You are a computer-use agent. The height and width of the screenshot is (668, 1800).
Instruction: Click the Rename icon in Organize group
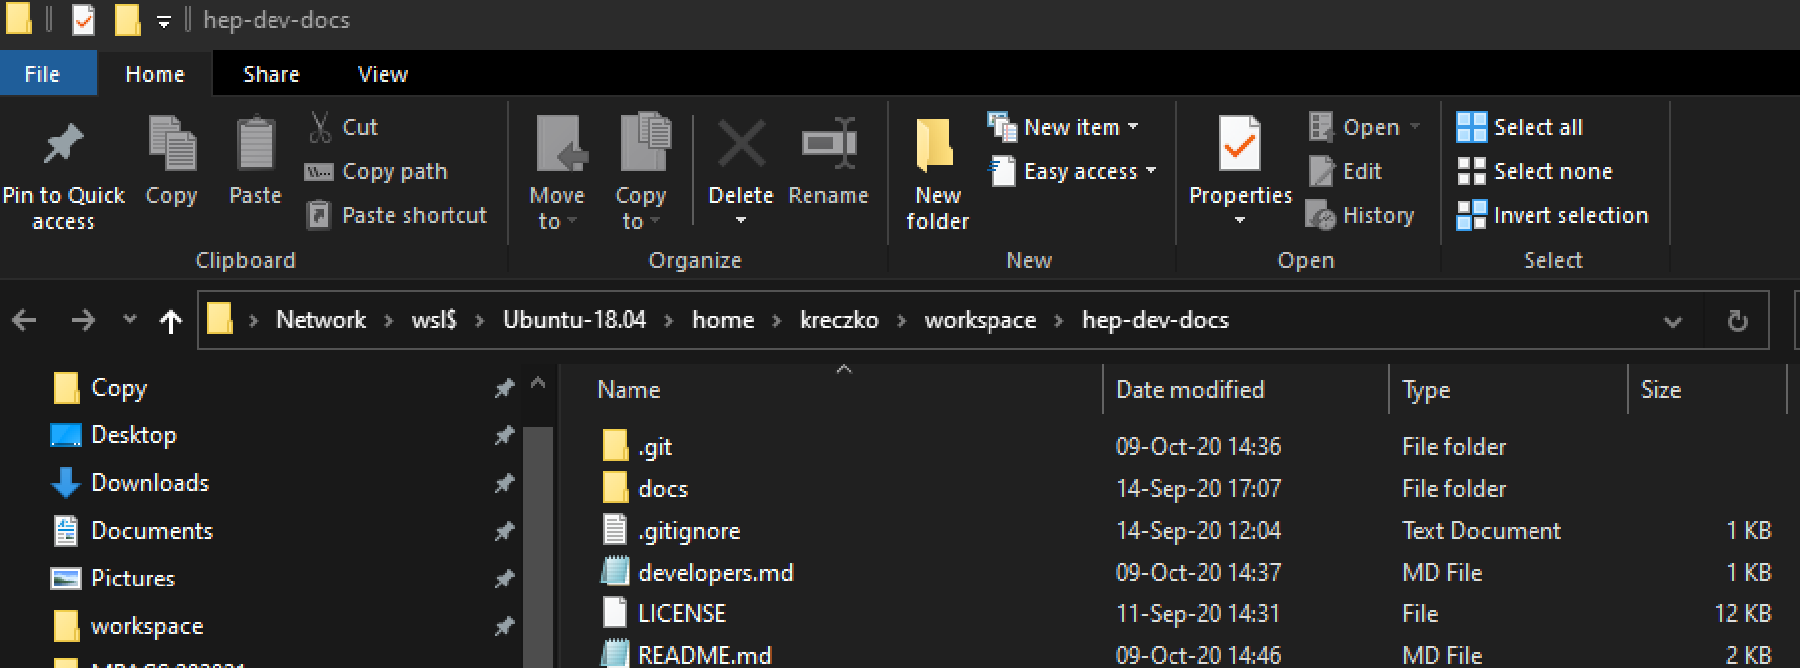pyautogui.click(x=828, y=145)
